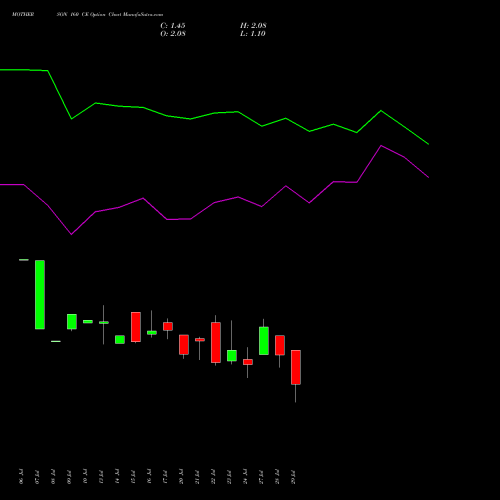Screen dimensions: 500x500
Task: Click the "22 Jul" date label
Action: [x=213, y=476]
